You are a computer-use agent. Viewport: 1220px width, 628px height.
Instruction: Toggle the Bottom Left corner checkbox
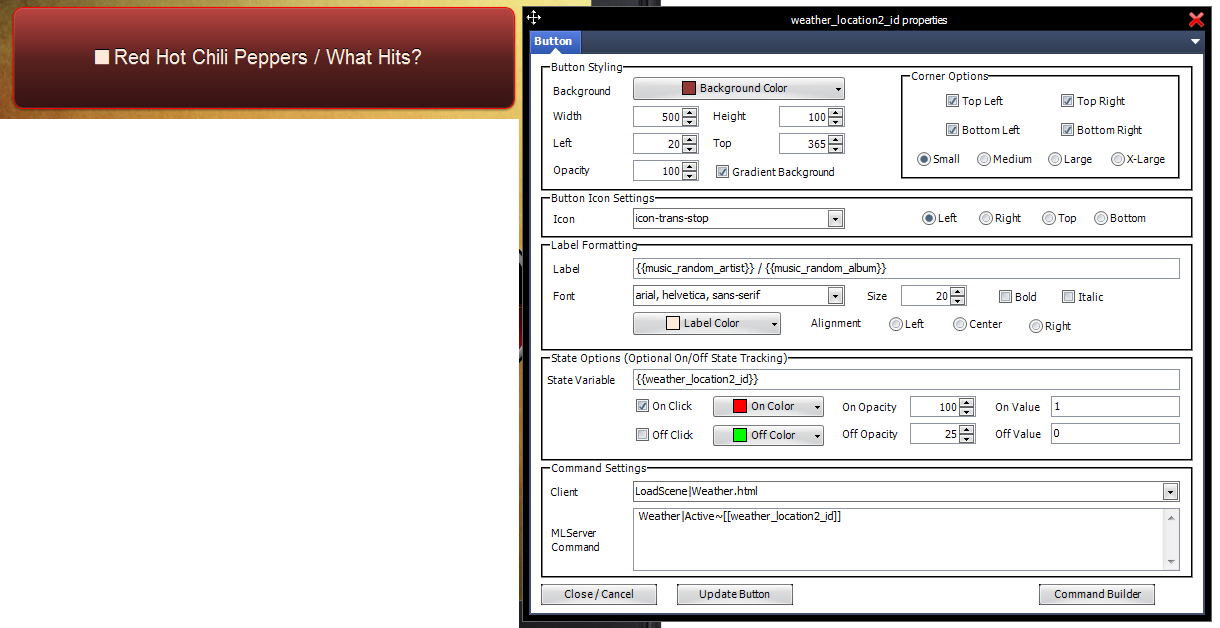tap(952, 130)
